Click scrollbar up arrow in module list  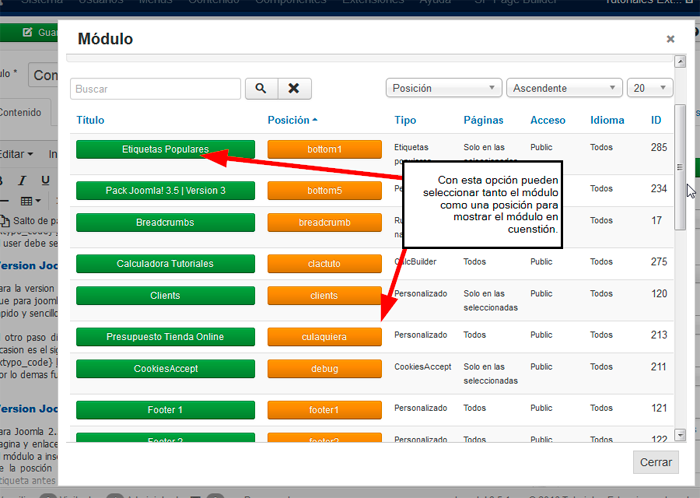point(680,62)
